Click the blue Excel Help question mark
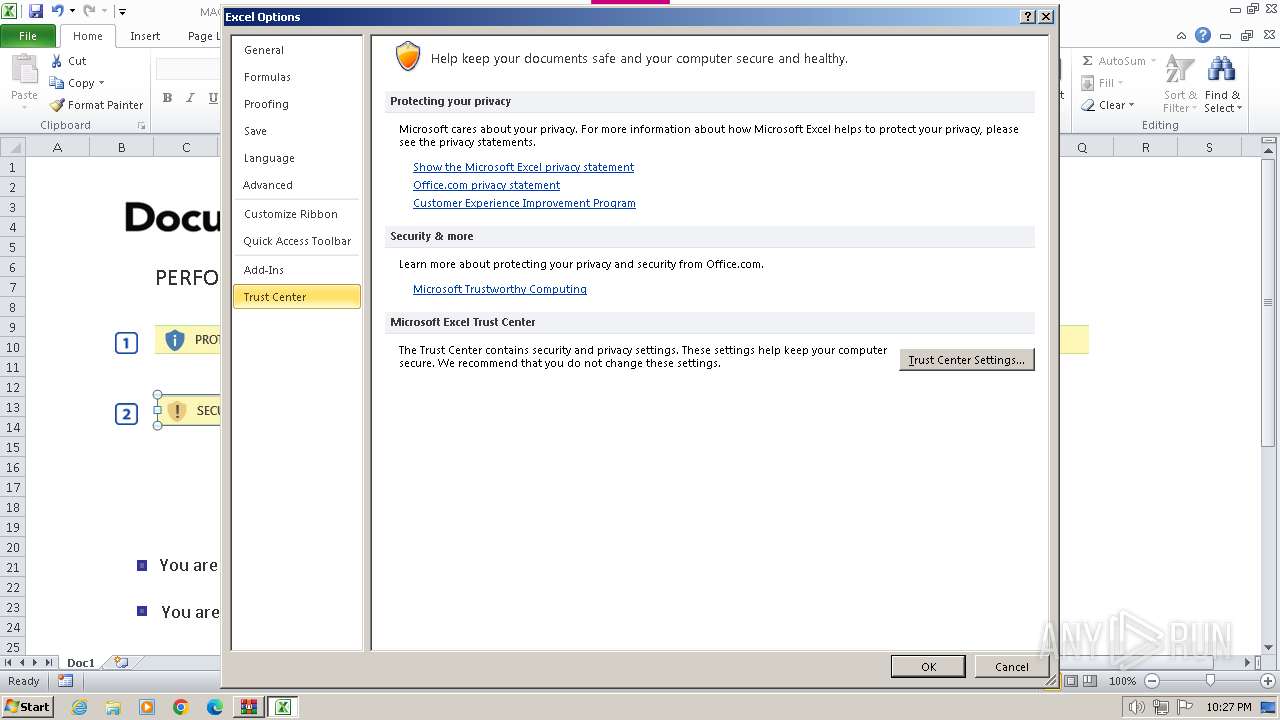Viewport: 1280px width, 720px height. [1203, 36]
